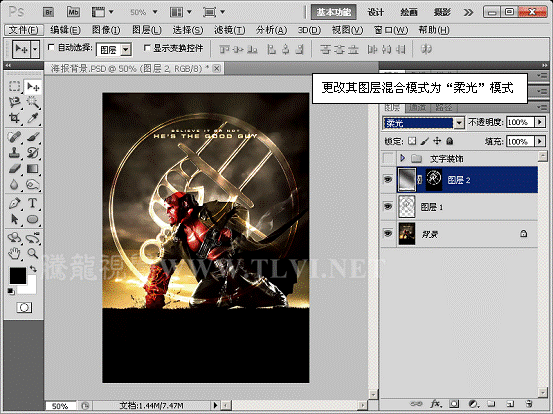This screenshot has height=414, width=553.
Task: Hide the 图层 1 layer
Action: 388,206
